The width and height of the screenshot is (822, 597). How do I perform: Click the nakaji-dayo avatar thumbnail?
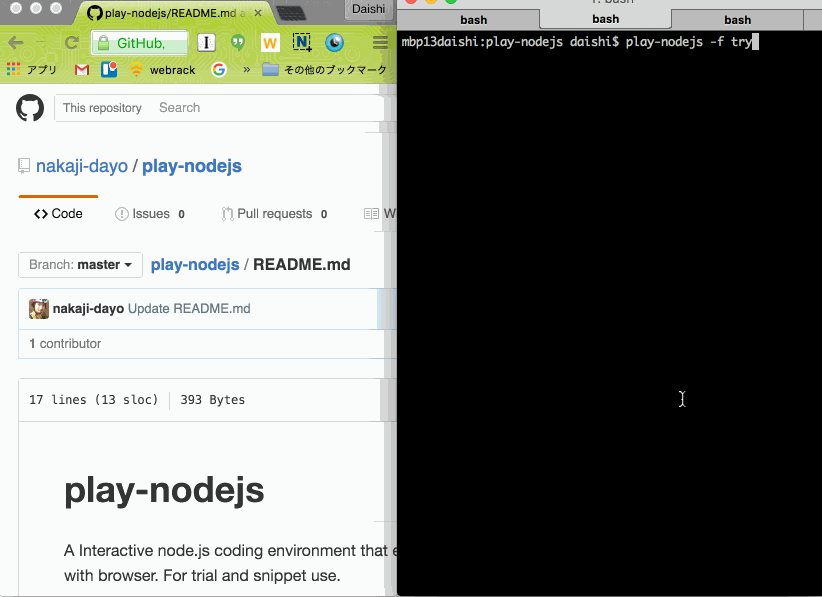39,309
